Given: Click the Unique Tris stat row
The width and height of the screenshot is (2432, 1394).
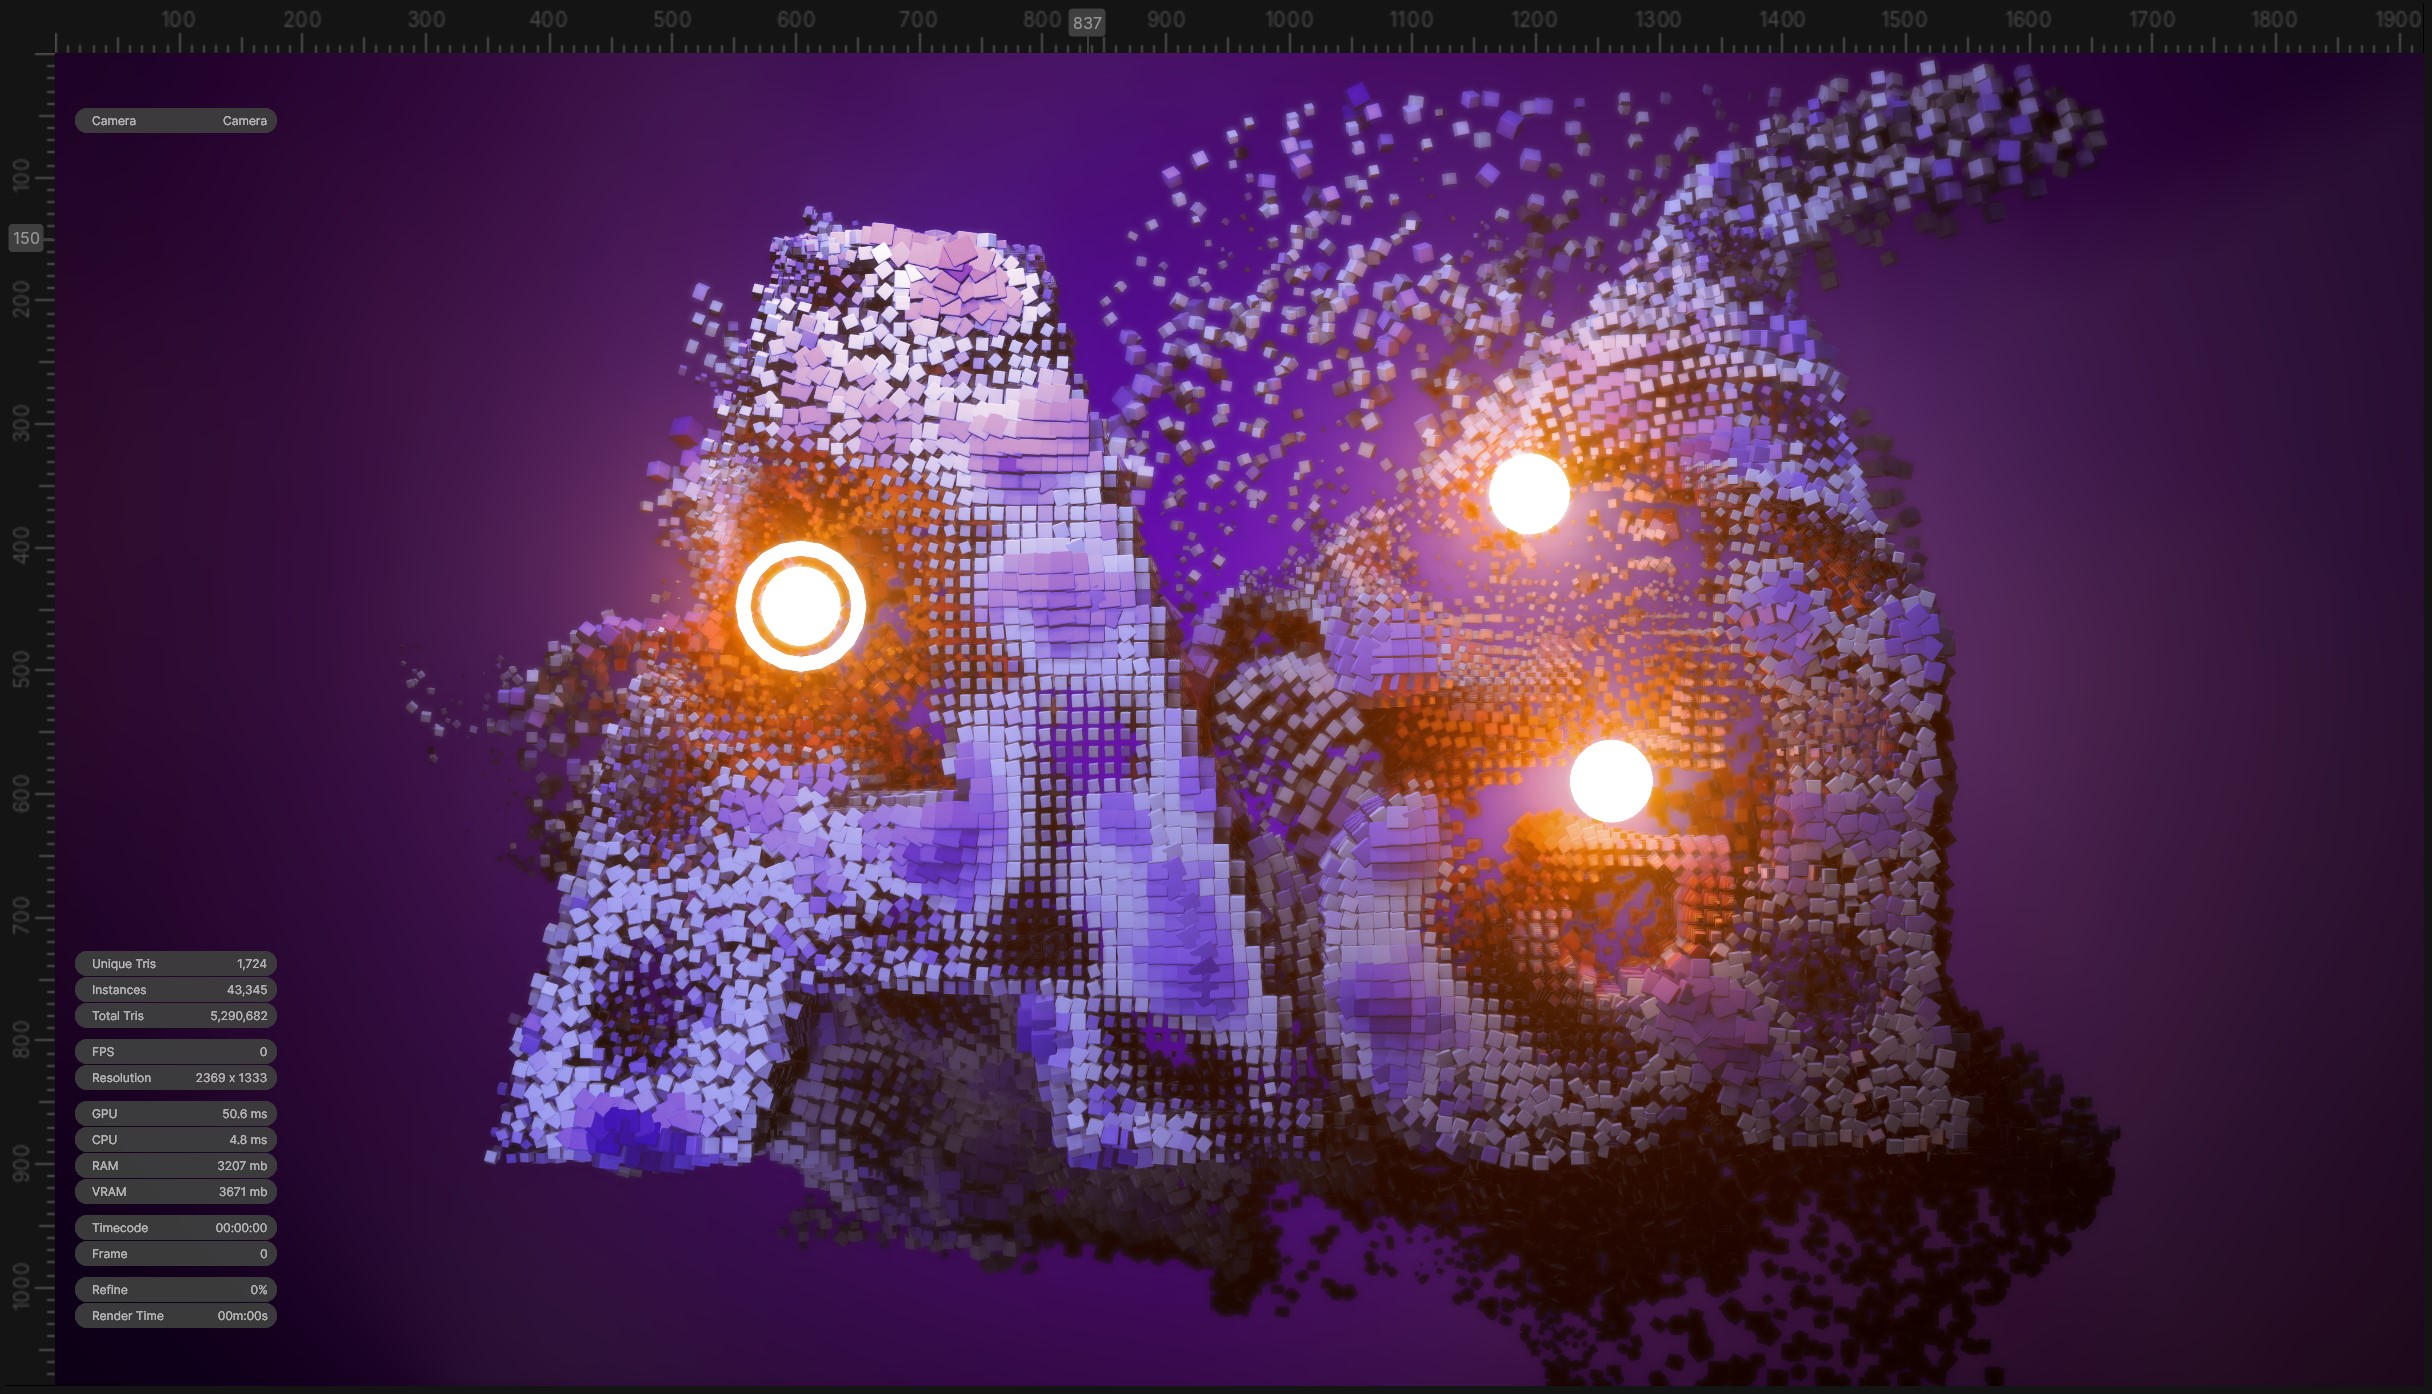Looking at the screenshot, I should [x=175, y=964].
